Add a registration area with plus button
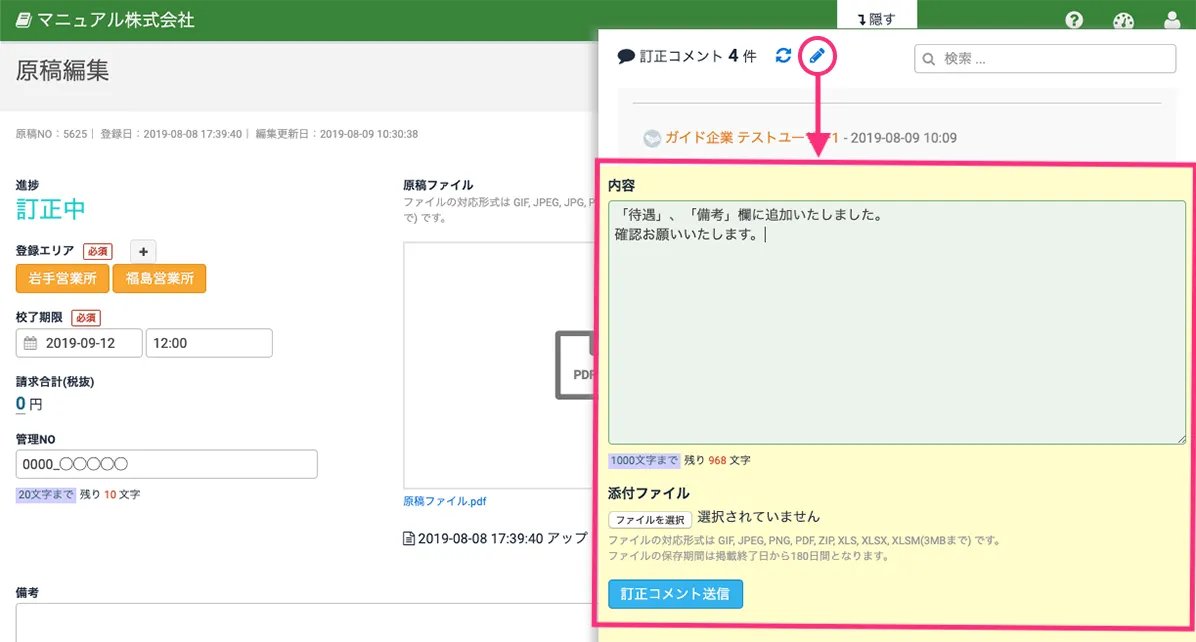Image resolution: width=1196 pixels, height=642 pixels. pos(143,252)
